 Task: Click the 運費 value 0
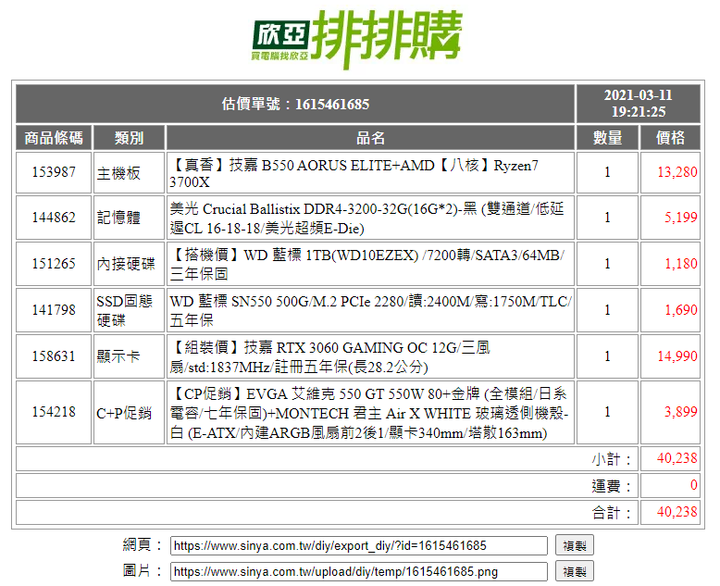point(694,485)
